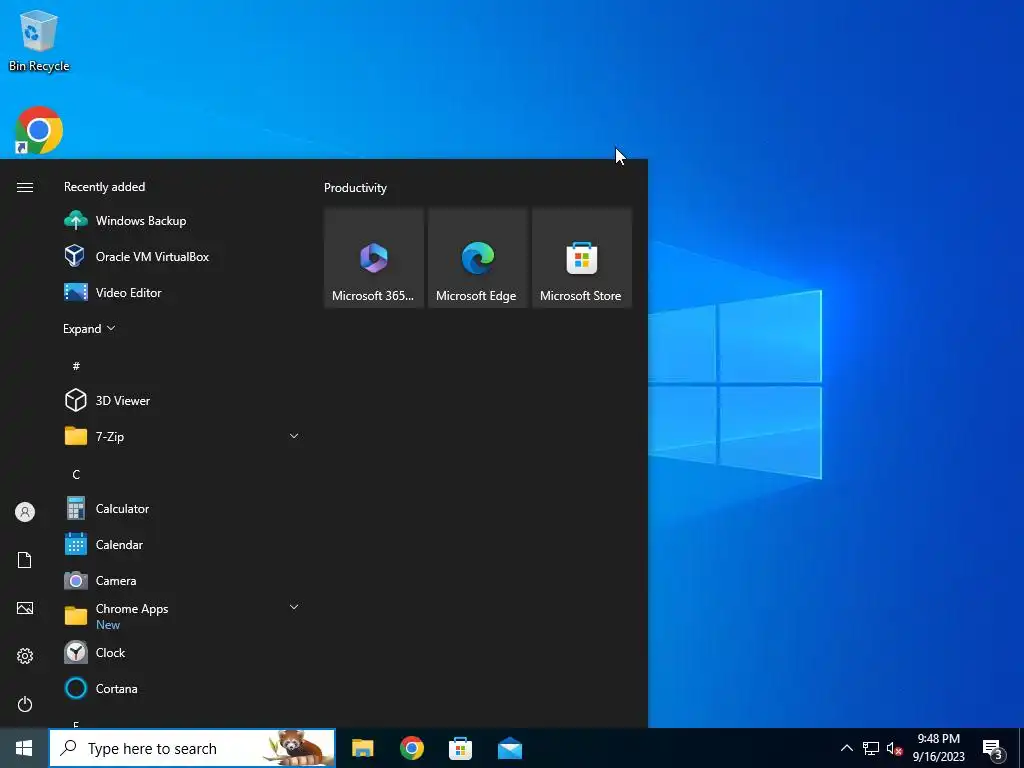Viewport: 1024px width, 768px height.
Task: Open the muted volume tray icon
Action: (x=894, y=748)
